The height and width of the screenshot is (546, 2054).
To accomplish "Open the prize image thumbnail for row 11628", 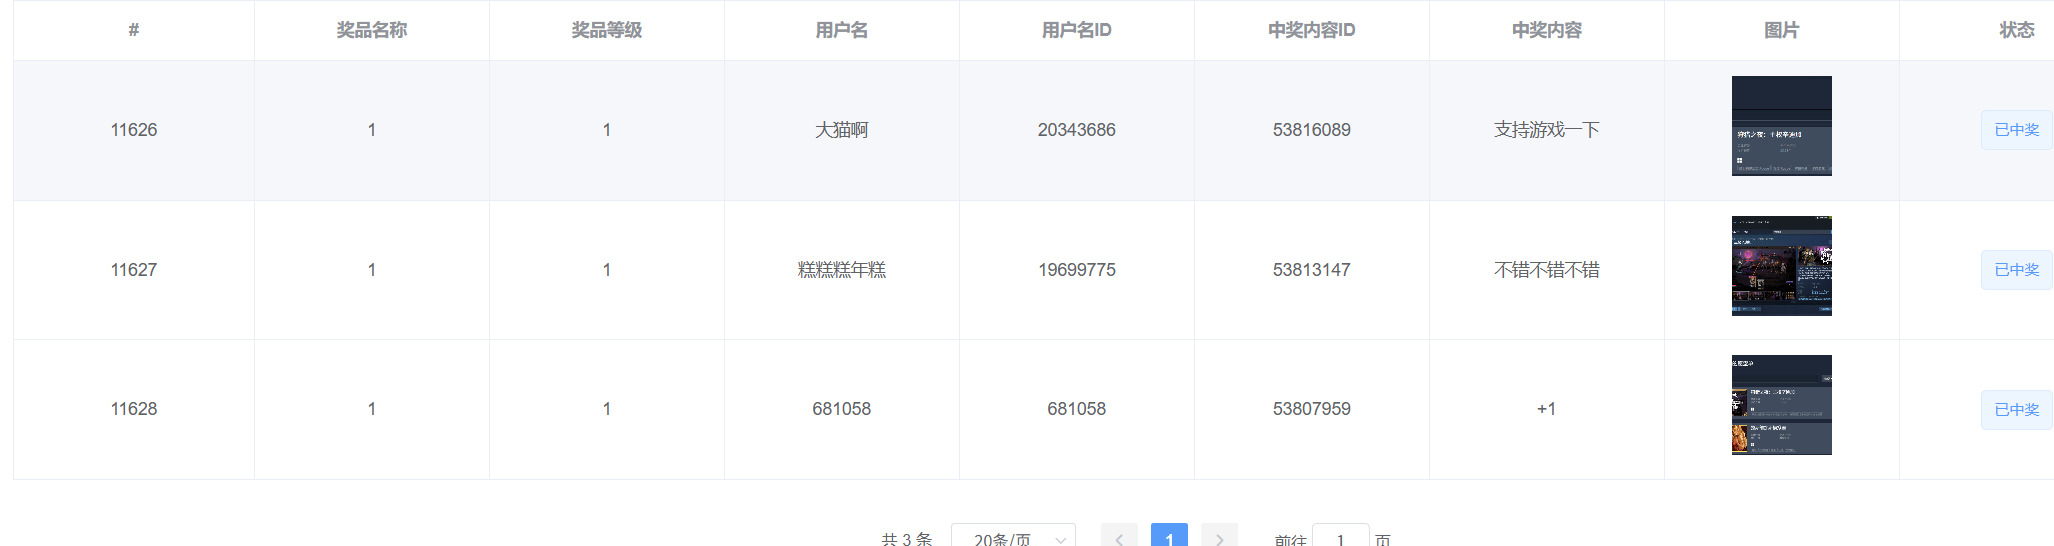I will (x=1781, y=405).
